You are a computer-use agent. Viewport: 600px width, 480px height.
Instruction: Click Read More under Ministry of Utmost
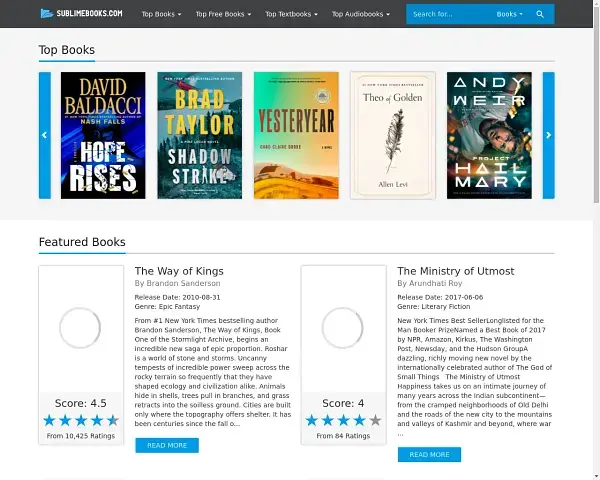428,454
